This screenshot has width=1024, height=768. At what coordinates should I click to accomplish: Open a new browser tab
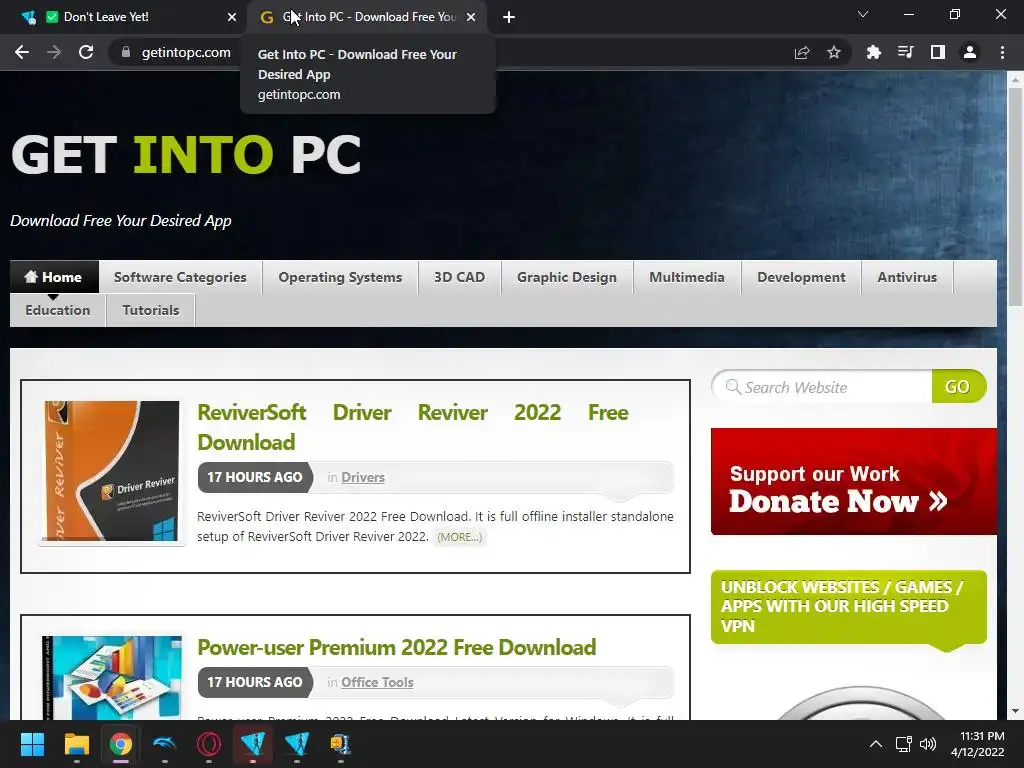(x=509, y=17)
